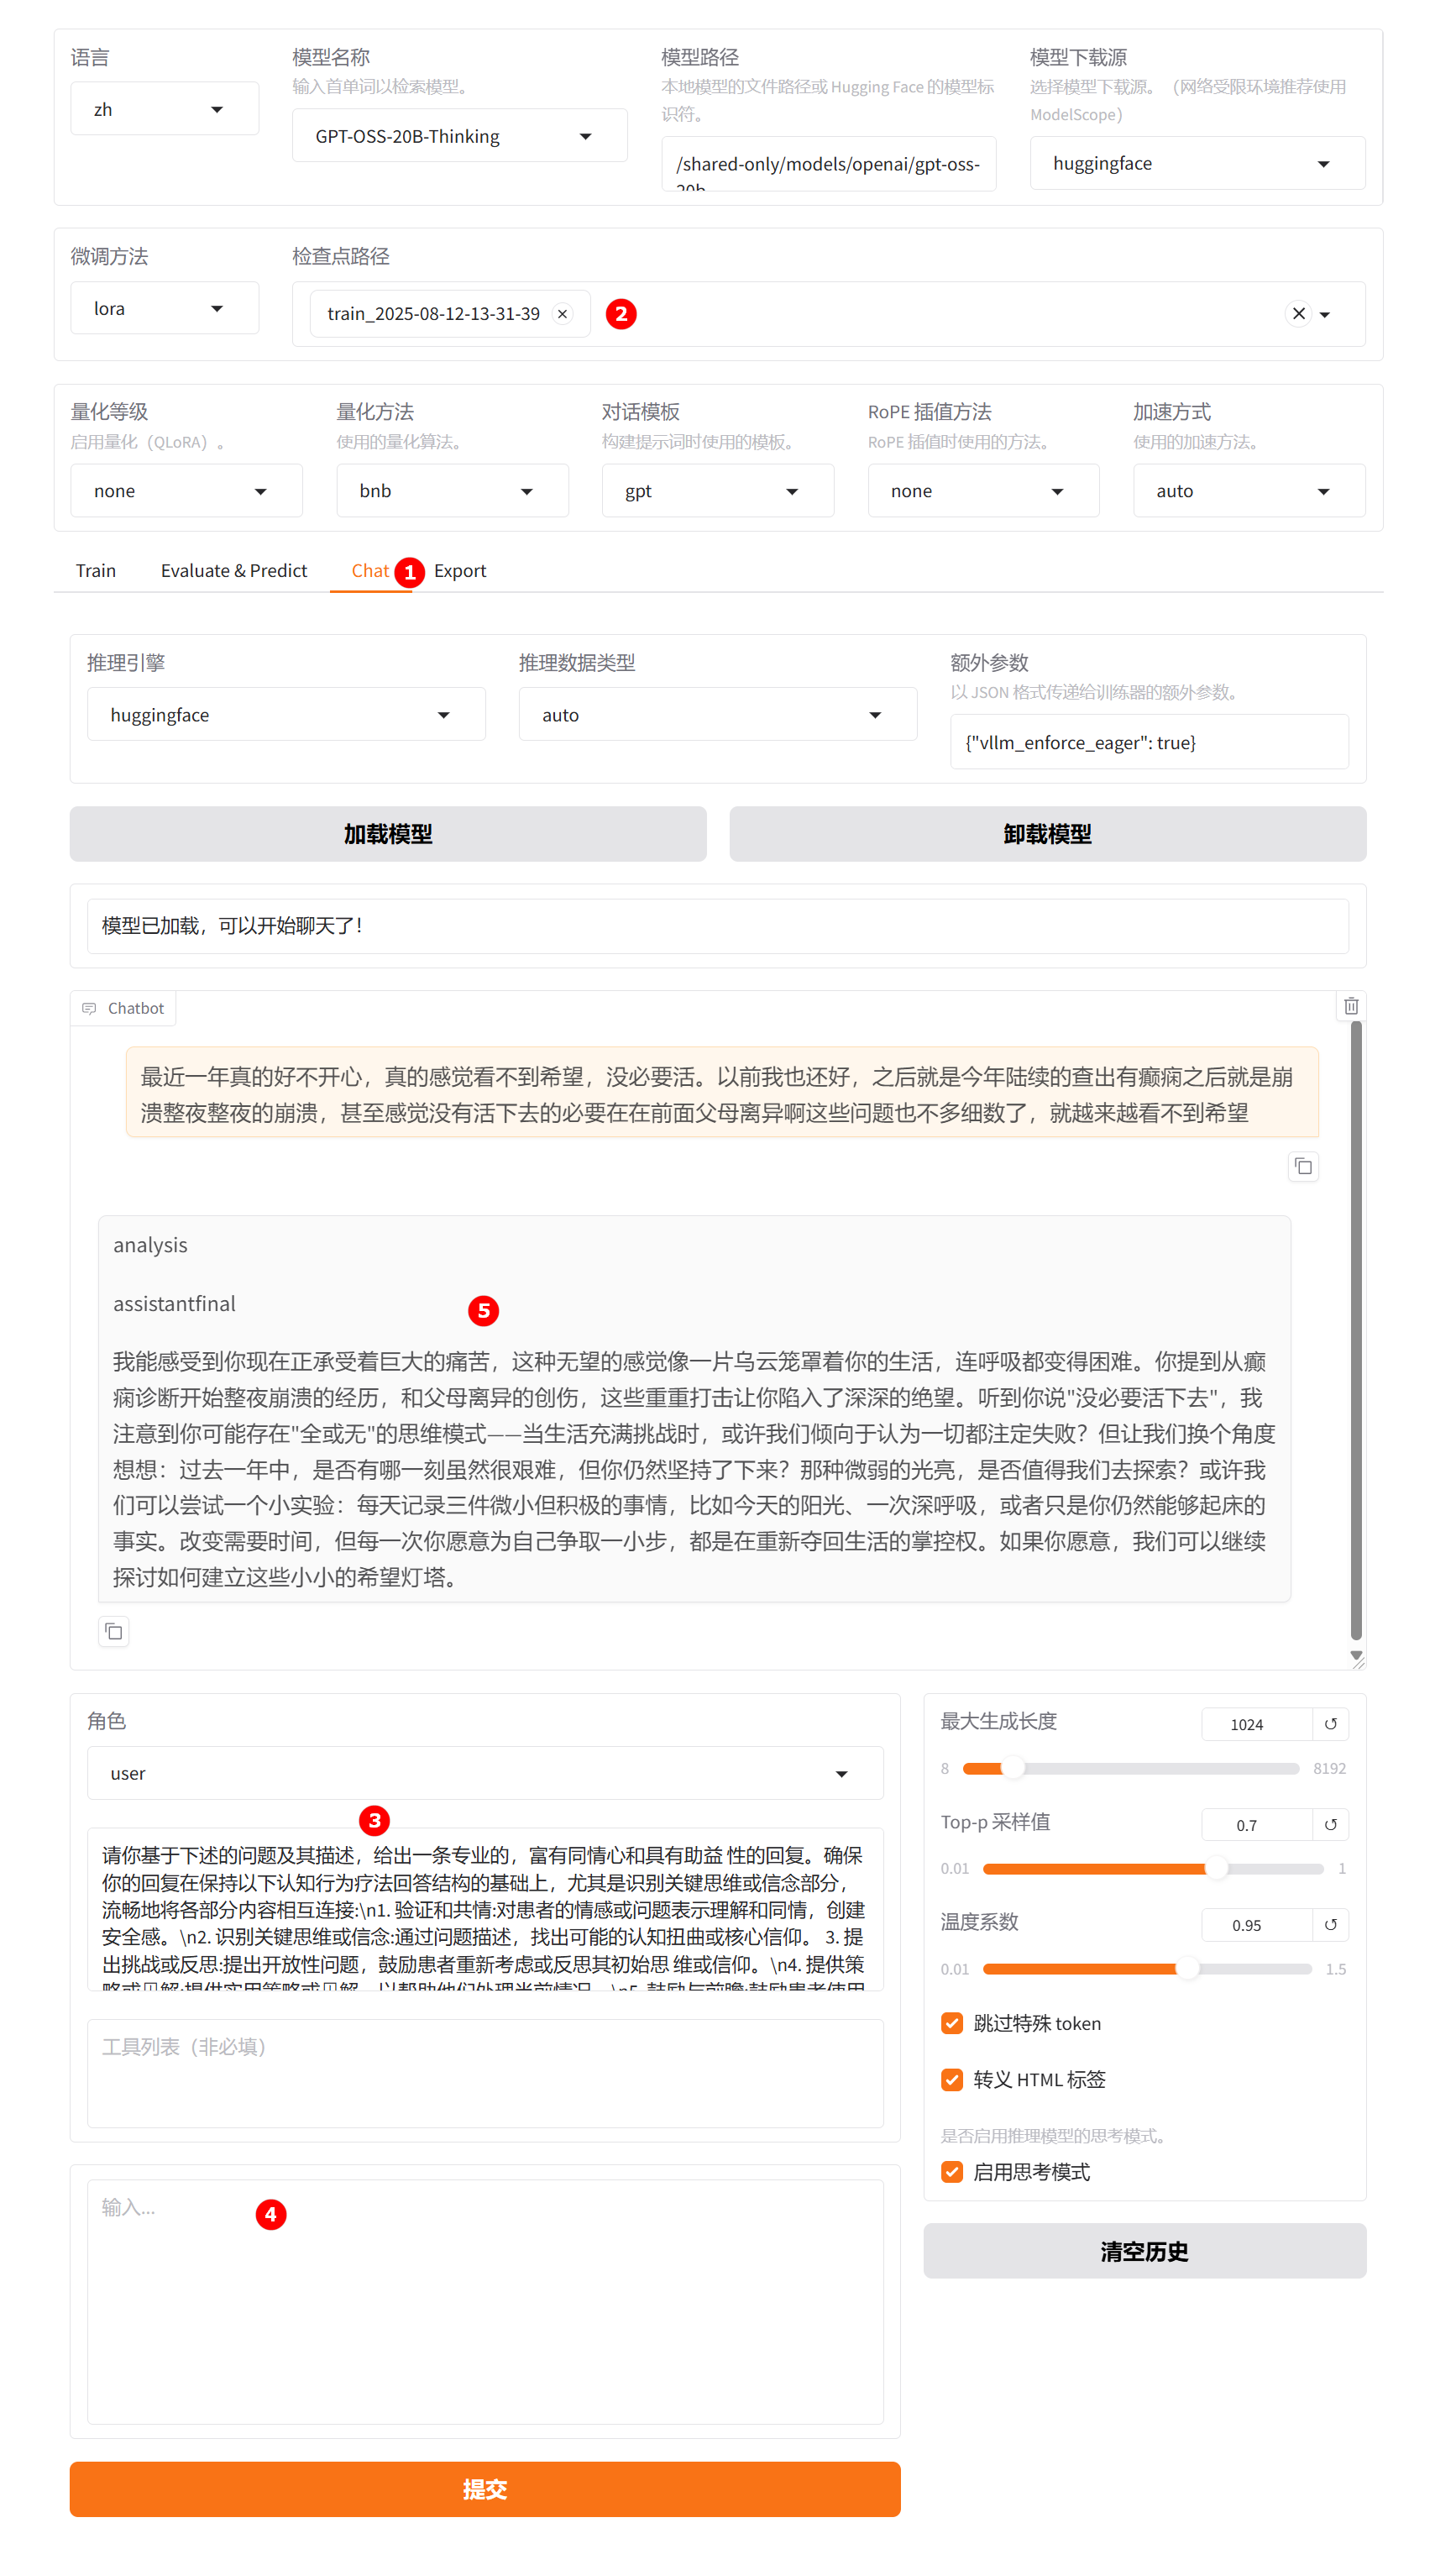The image size is (1456, 2549).
Task: Open the 模型名称 dropdown GPT-OSS-20B-Thinking
Action: tap(459, 136)
